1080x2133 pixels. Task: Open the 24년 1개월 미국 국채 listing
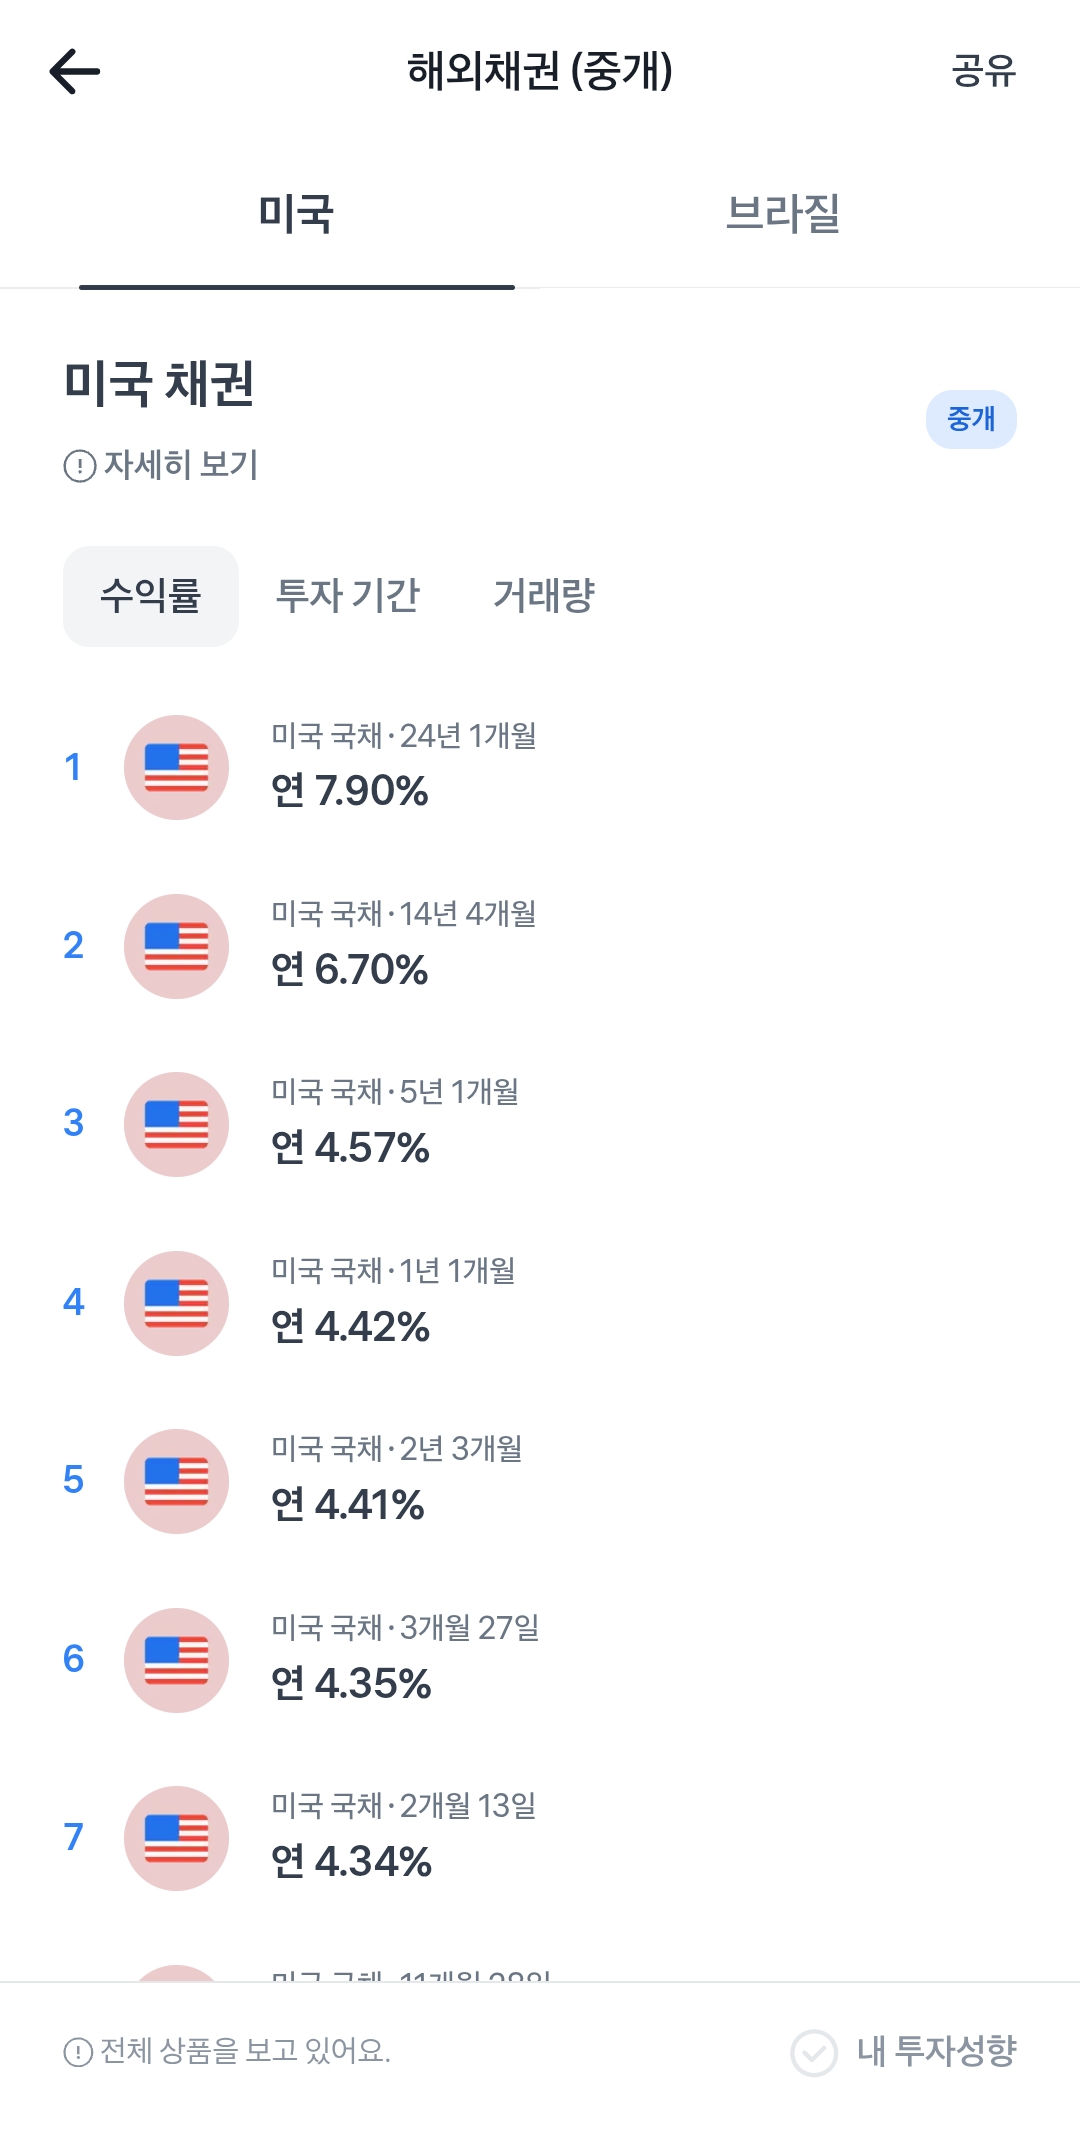[x=403, y=765]
